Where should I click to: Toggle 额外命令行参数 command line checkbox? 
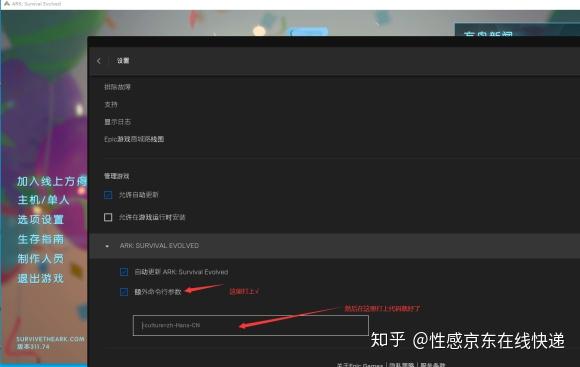[x=124, y=292]
